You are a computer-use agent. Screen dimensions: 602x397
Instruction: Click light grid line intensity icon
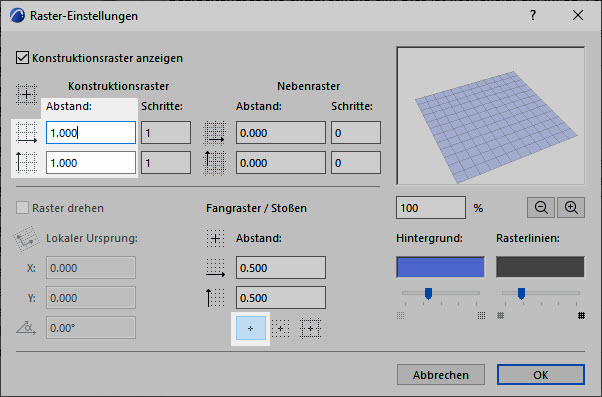[500, 316]
